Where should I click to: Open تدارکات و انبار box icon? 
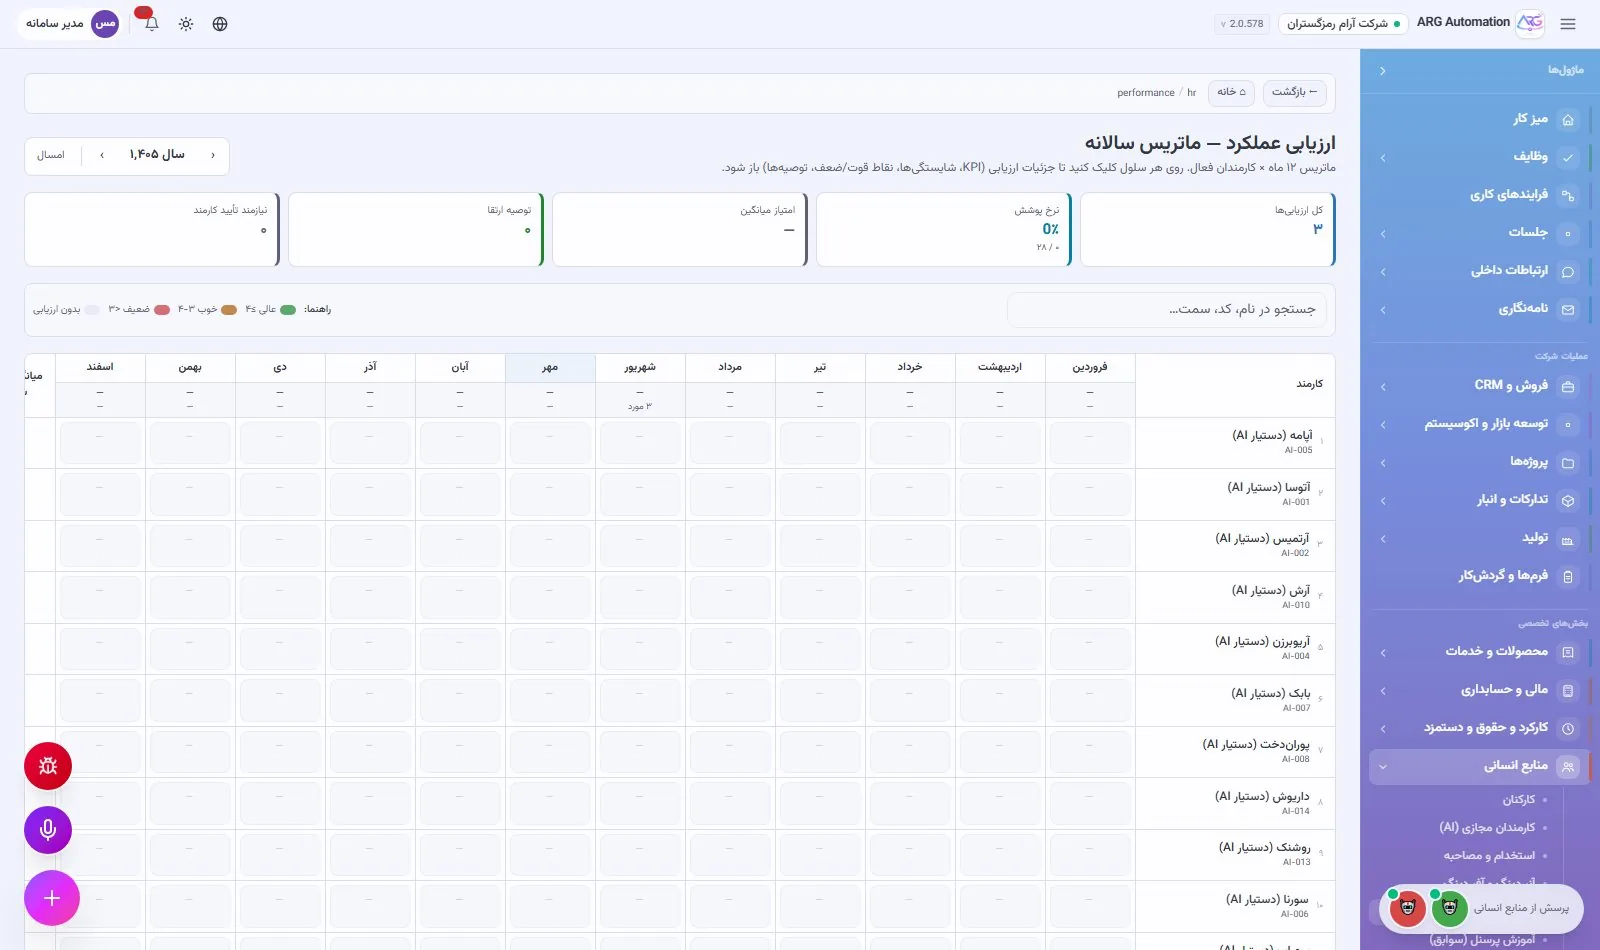coord(1568,500)
